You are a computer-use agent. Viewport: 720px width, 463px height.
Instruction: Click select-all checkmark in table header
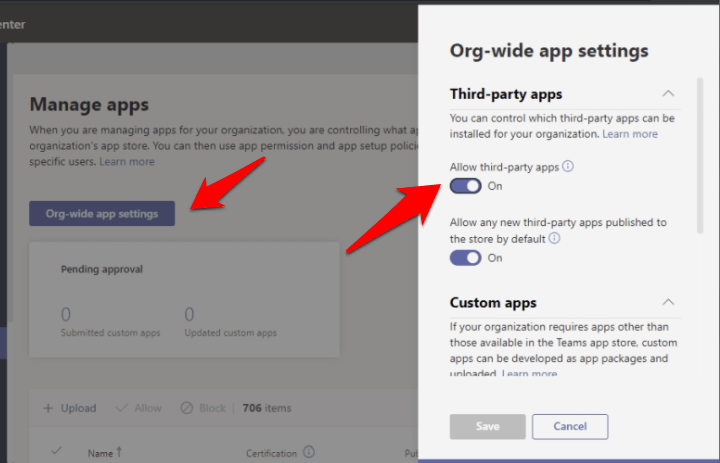click(55, 452)
